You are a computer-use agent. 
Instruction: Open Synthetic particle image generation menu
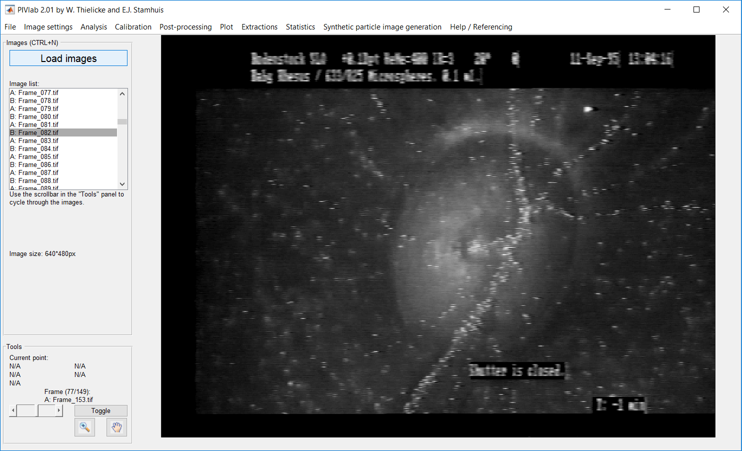382,27
